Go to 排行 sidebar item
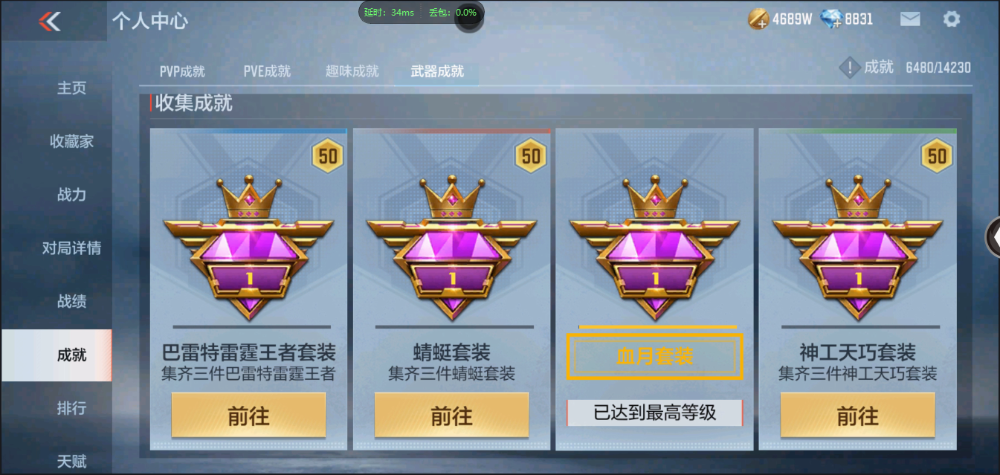 coord(71,408)
